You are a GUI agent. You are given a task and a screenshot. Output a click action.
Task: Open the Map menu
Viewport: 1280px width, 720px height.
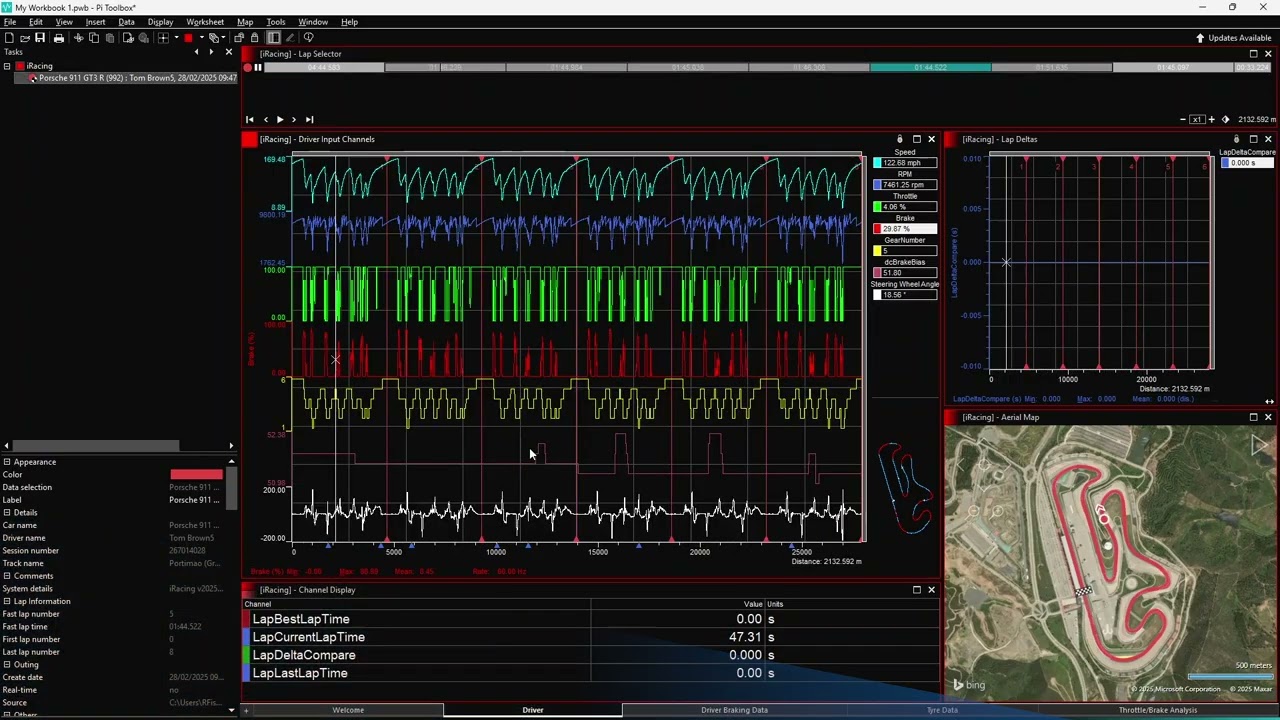[245, 22]
